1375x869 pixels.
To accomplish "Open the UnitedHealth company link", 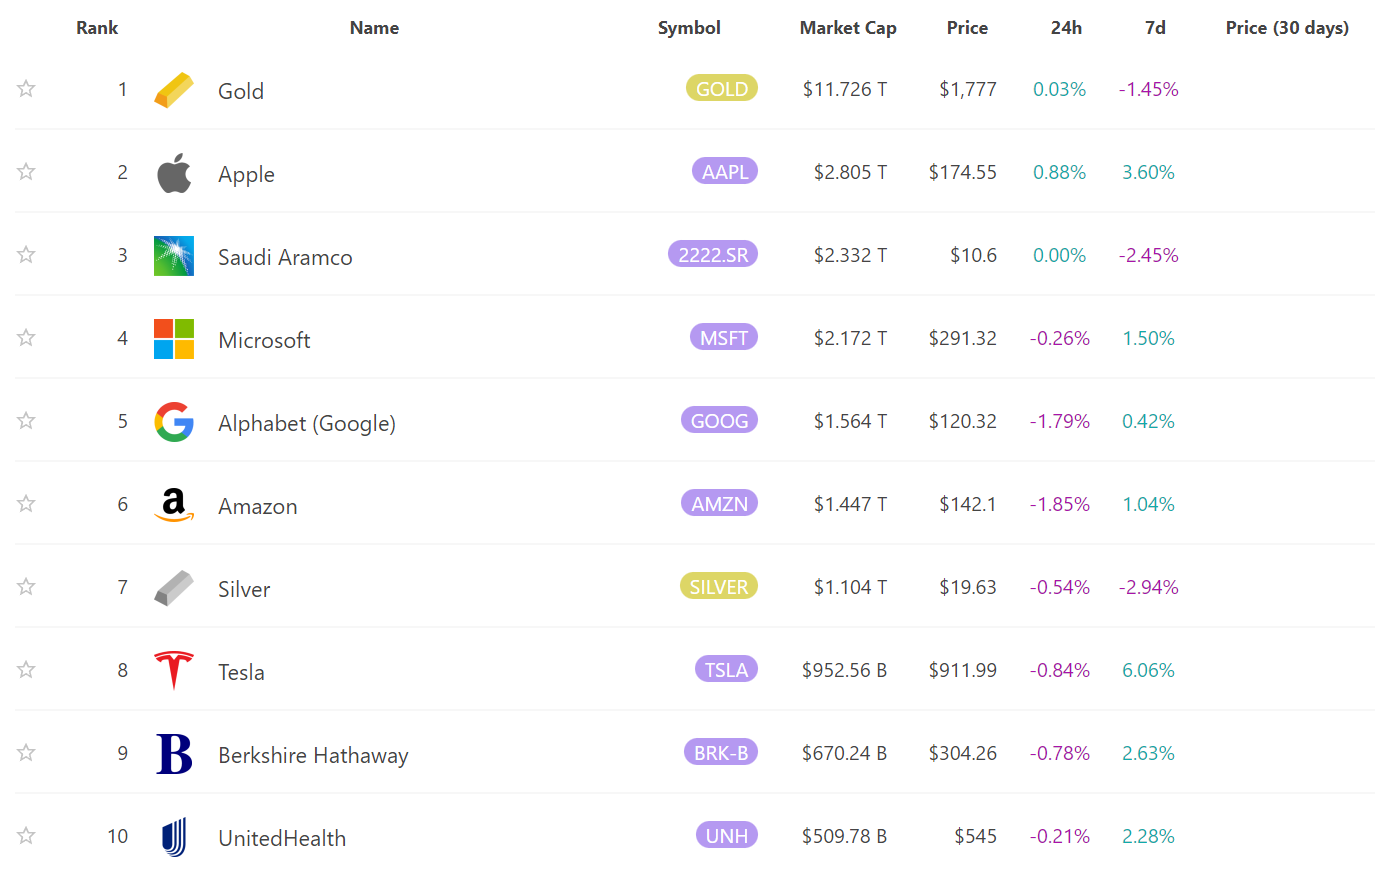I will pyautogui.click(x=282, y=838).
